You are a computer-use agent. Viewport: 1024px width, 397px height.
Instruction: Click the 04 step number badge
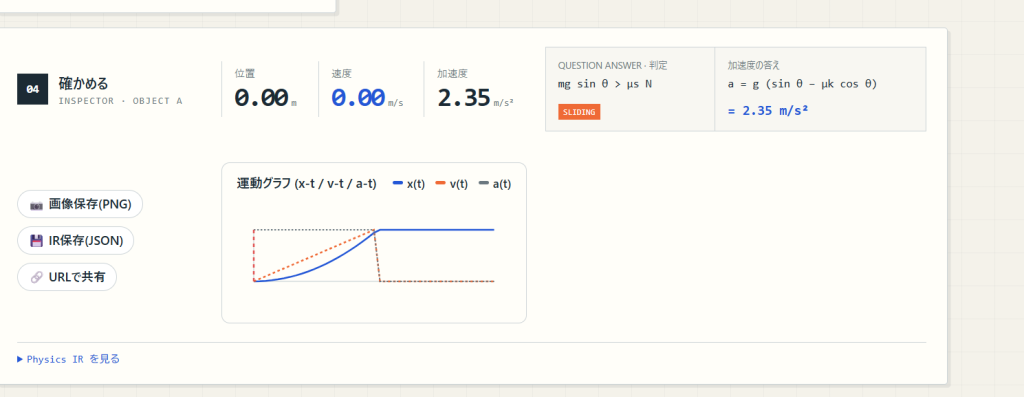pos(33,89)
